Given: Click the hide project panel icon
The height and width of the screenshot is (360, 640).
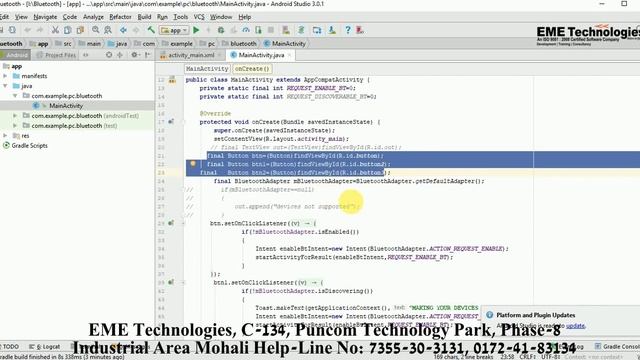Looking at the screenshot, I should coord(147,55).
